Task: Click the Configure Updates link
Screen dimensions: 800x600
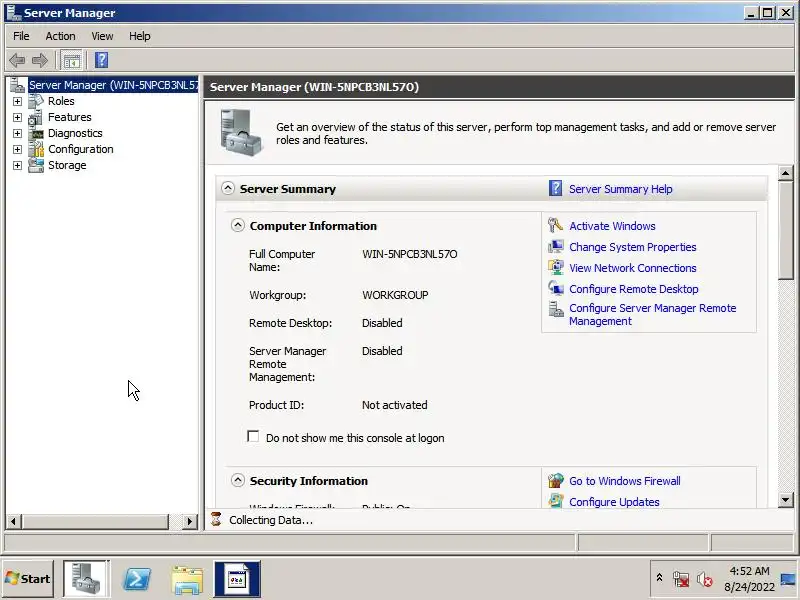Action: [614, 502]
